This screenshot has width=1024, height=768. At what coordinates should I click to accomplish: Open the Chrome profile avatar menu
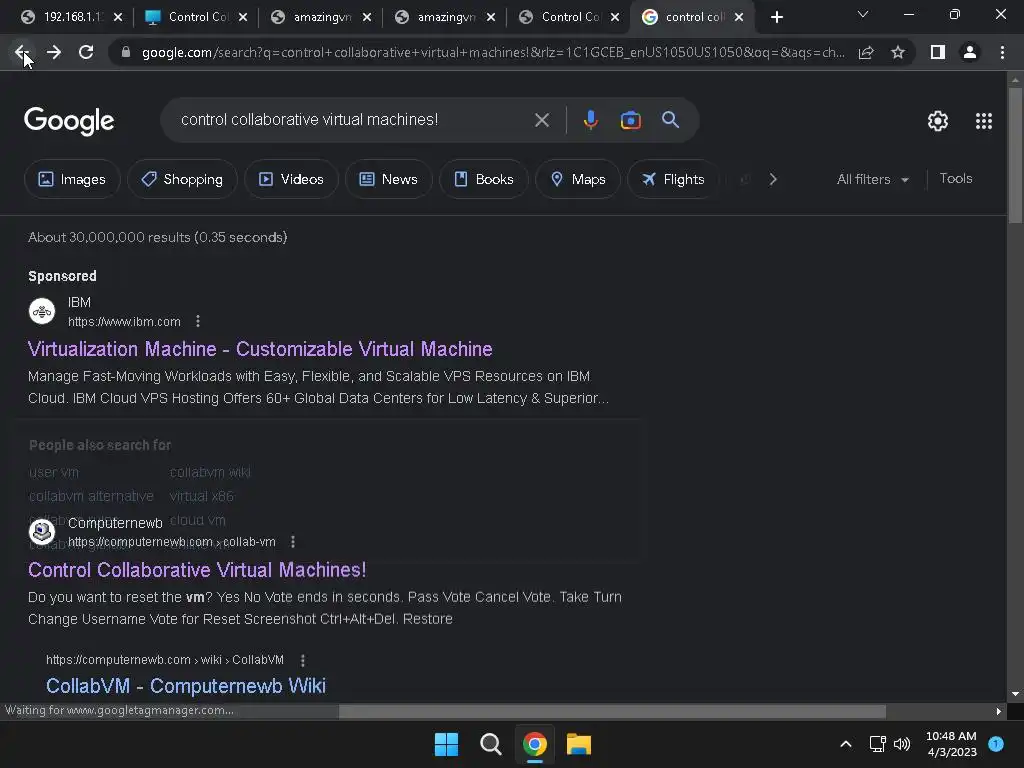coord(970,52)
